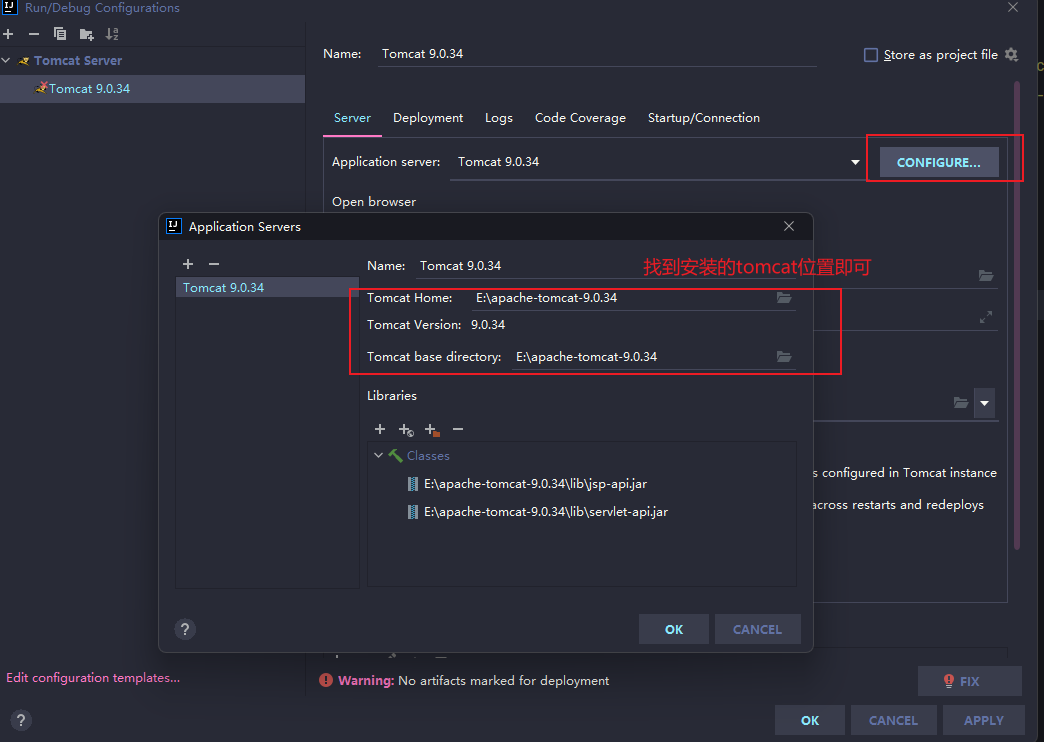Collapse the Tomcat Server tree node
Viewport: 1044px width, 742px height.
[6, 61]
